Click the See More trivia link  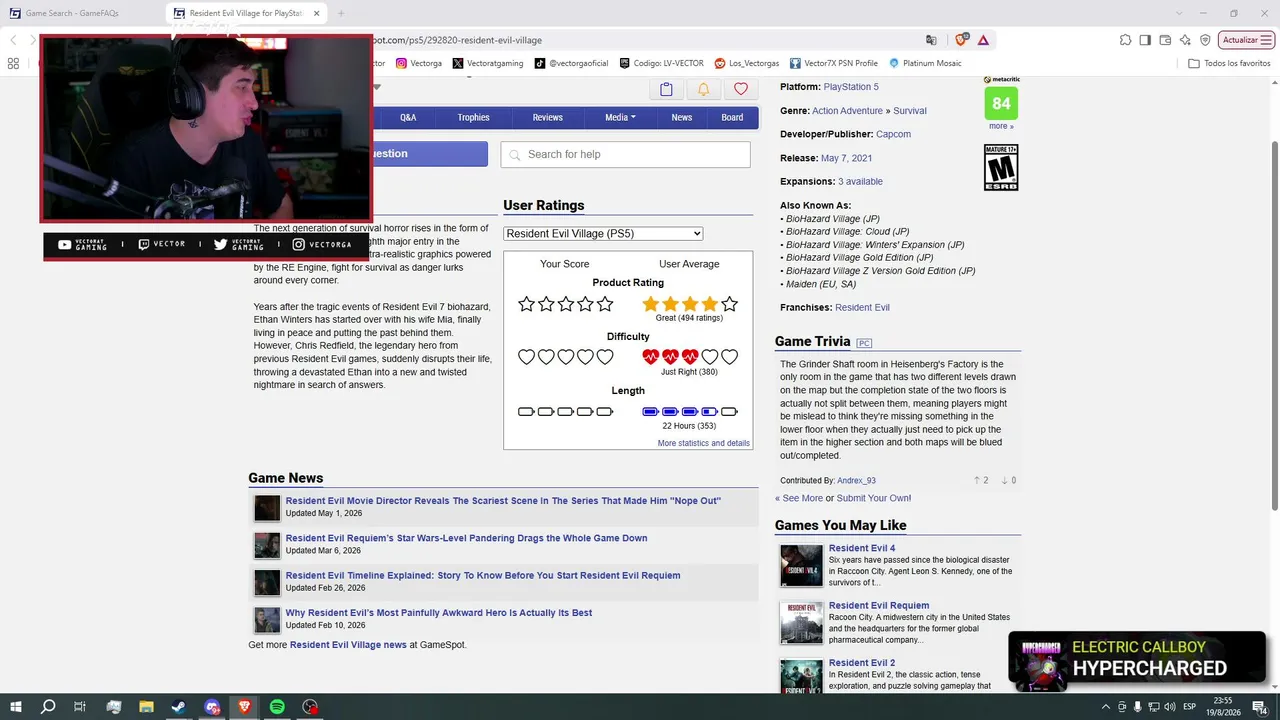coord(799,498)
